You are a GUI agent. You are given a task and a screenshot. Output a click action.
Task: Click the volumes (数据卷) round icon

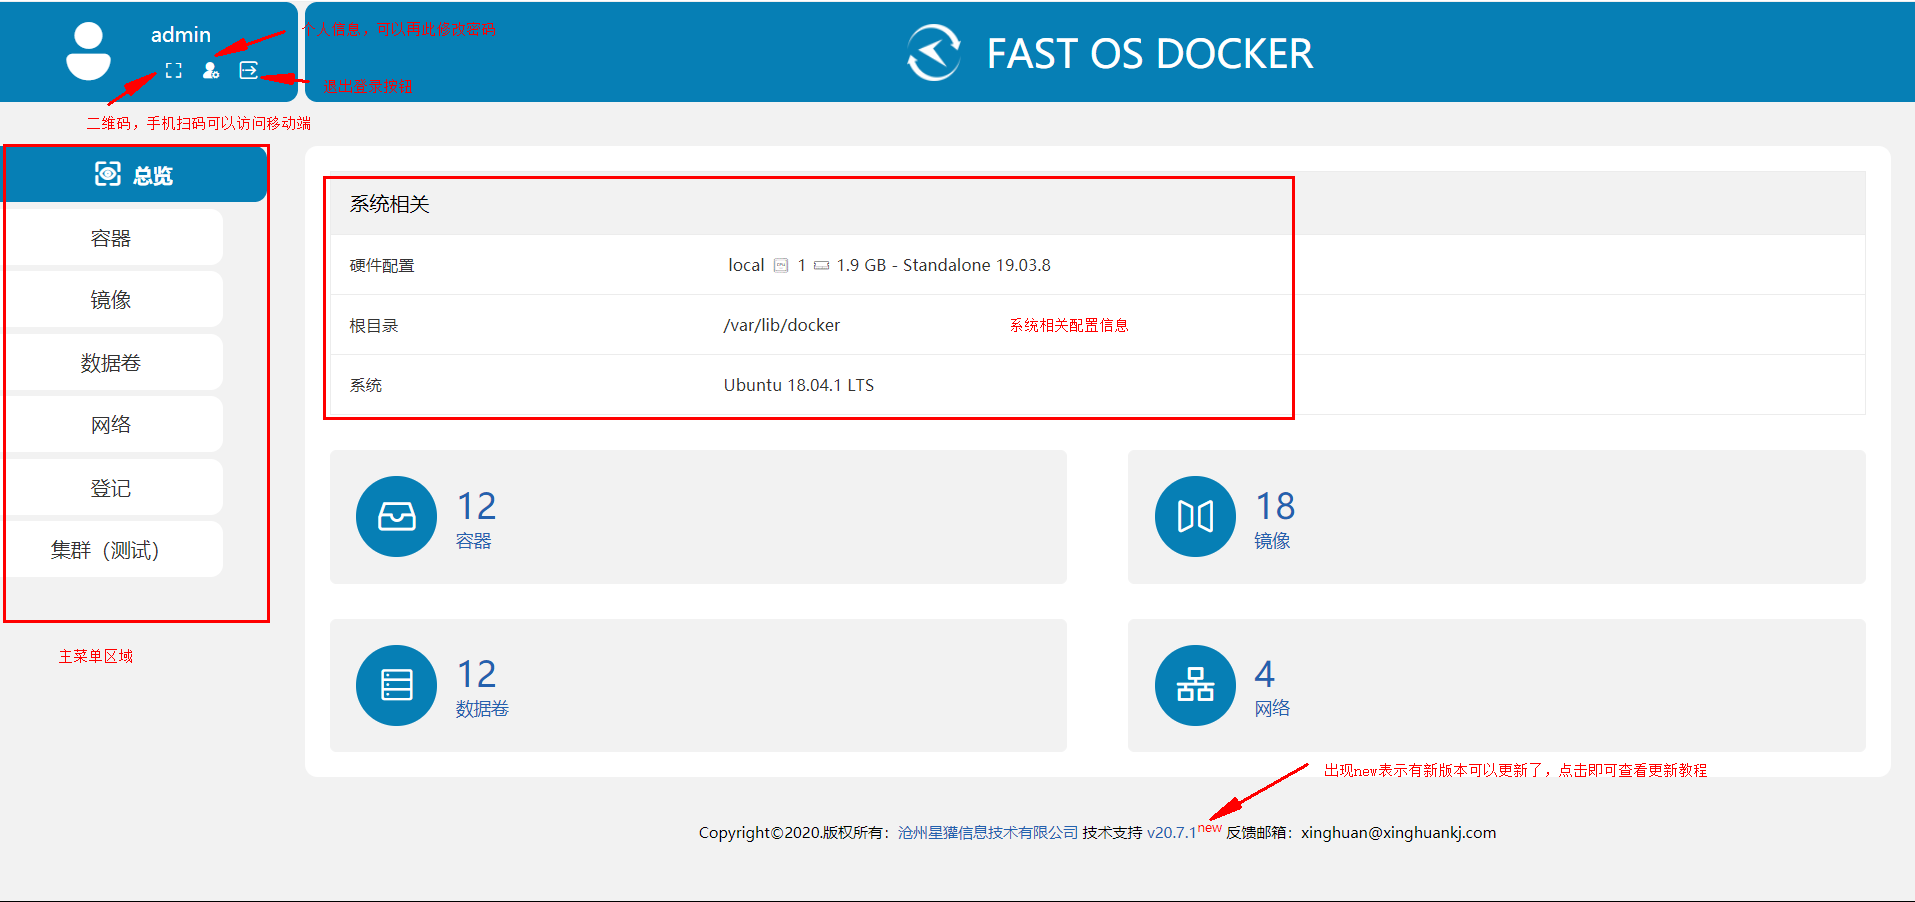point(396,685)
